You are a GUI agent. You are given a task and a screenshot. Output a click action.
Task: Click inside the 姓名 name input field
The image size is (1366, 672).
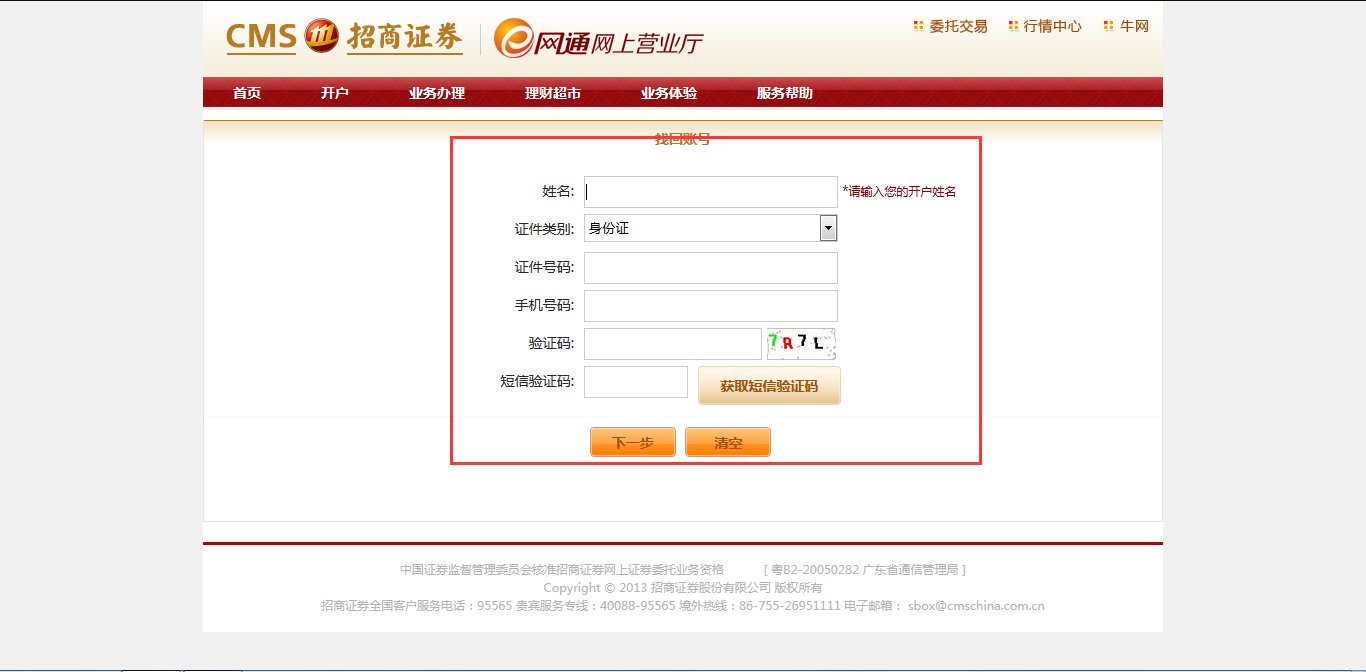point(710,191)
